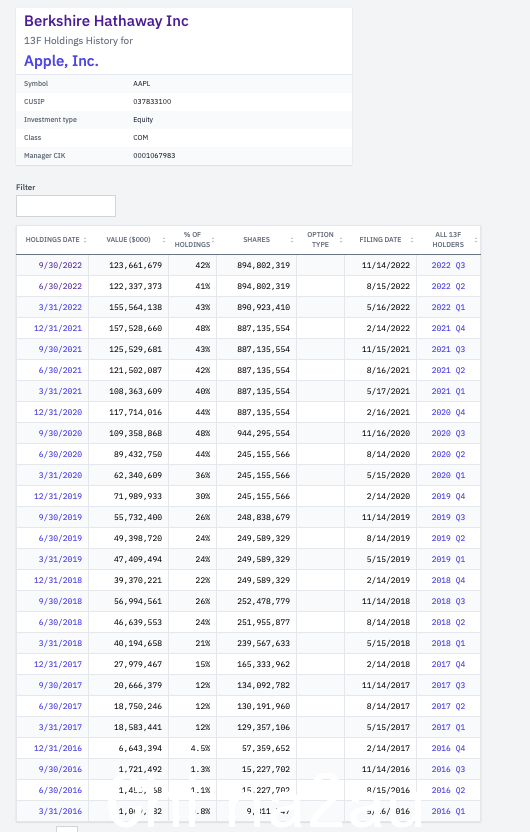View all 13F holders for 2022 Q3
This screenshot has height=832, width=530.
click(448, 265)
